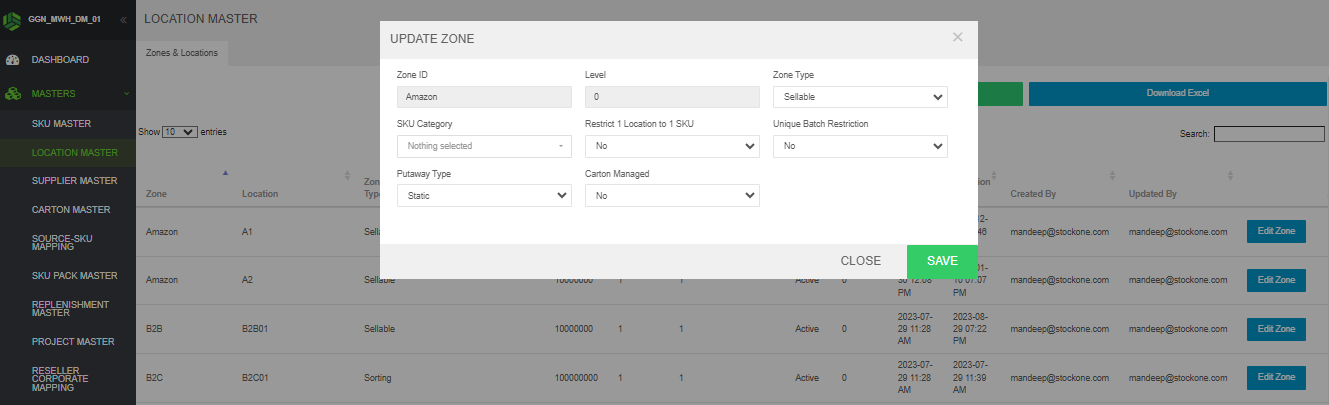The image size is (1329, 405).
Task: Open the Zone Type dropdown
Action: coord(860,97)
